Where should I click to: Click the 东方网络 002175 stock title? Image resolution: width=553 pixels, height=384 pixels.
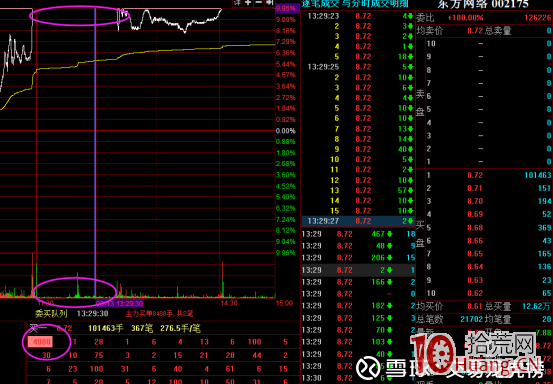click(x=483, y=4)
